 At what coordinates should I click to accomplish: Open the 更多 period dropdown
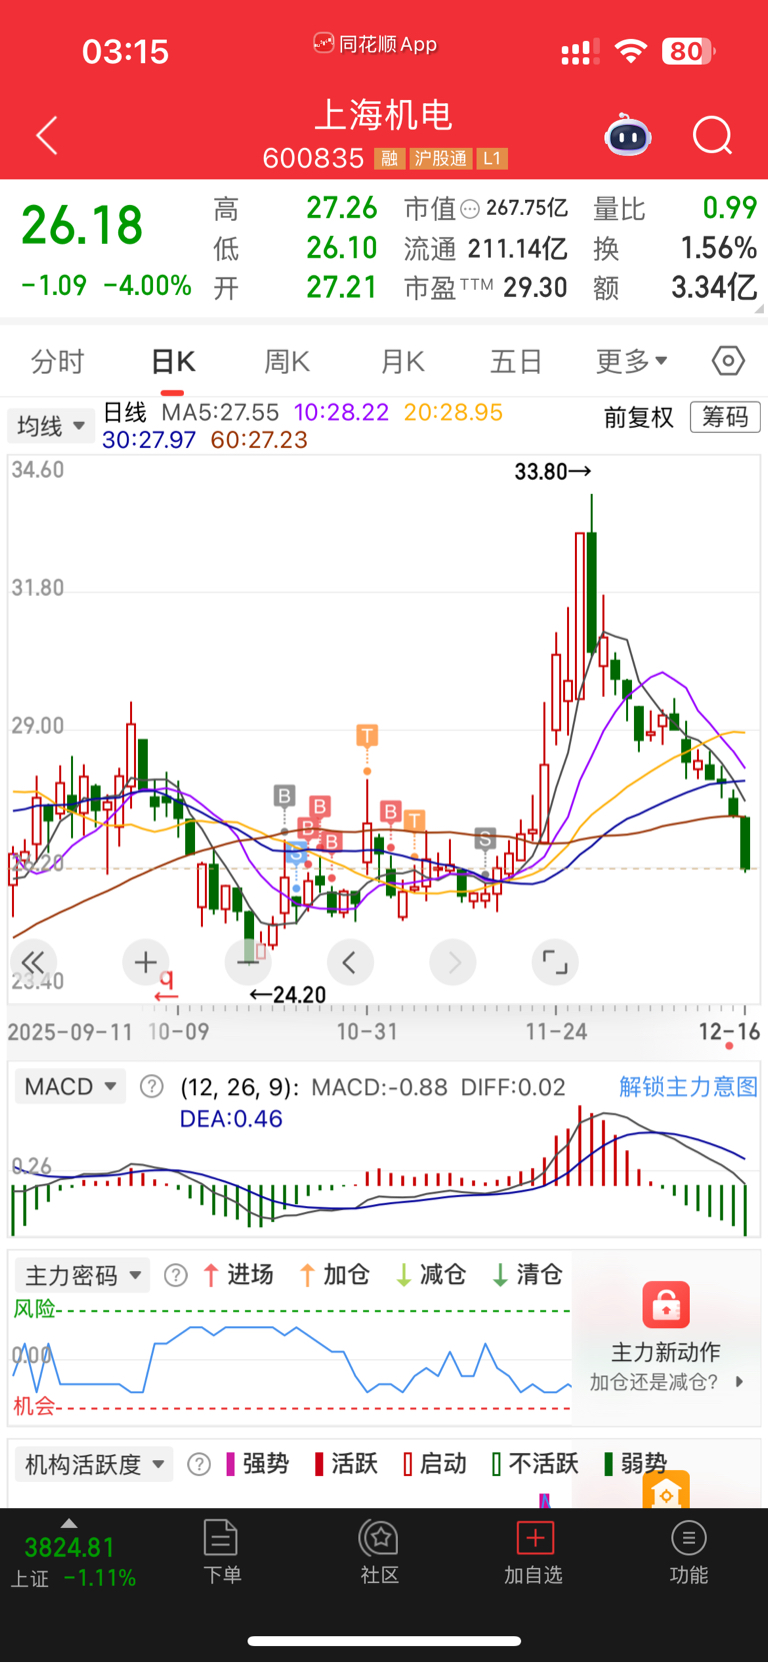(x=631, y=361)
